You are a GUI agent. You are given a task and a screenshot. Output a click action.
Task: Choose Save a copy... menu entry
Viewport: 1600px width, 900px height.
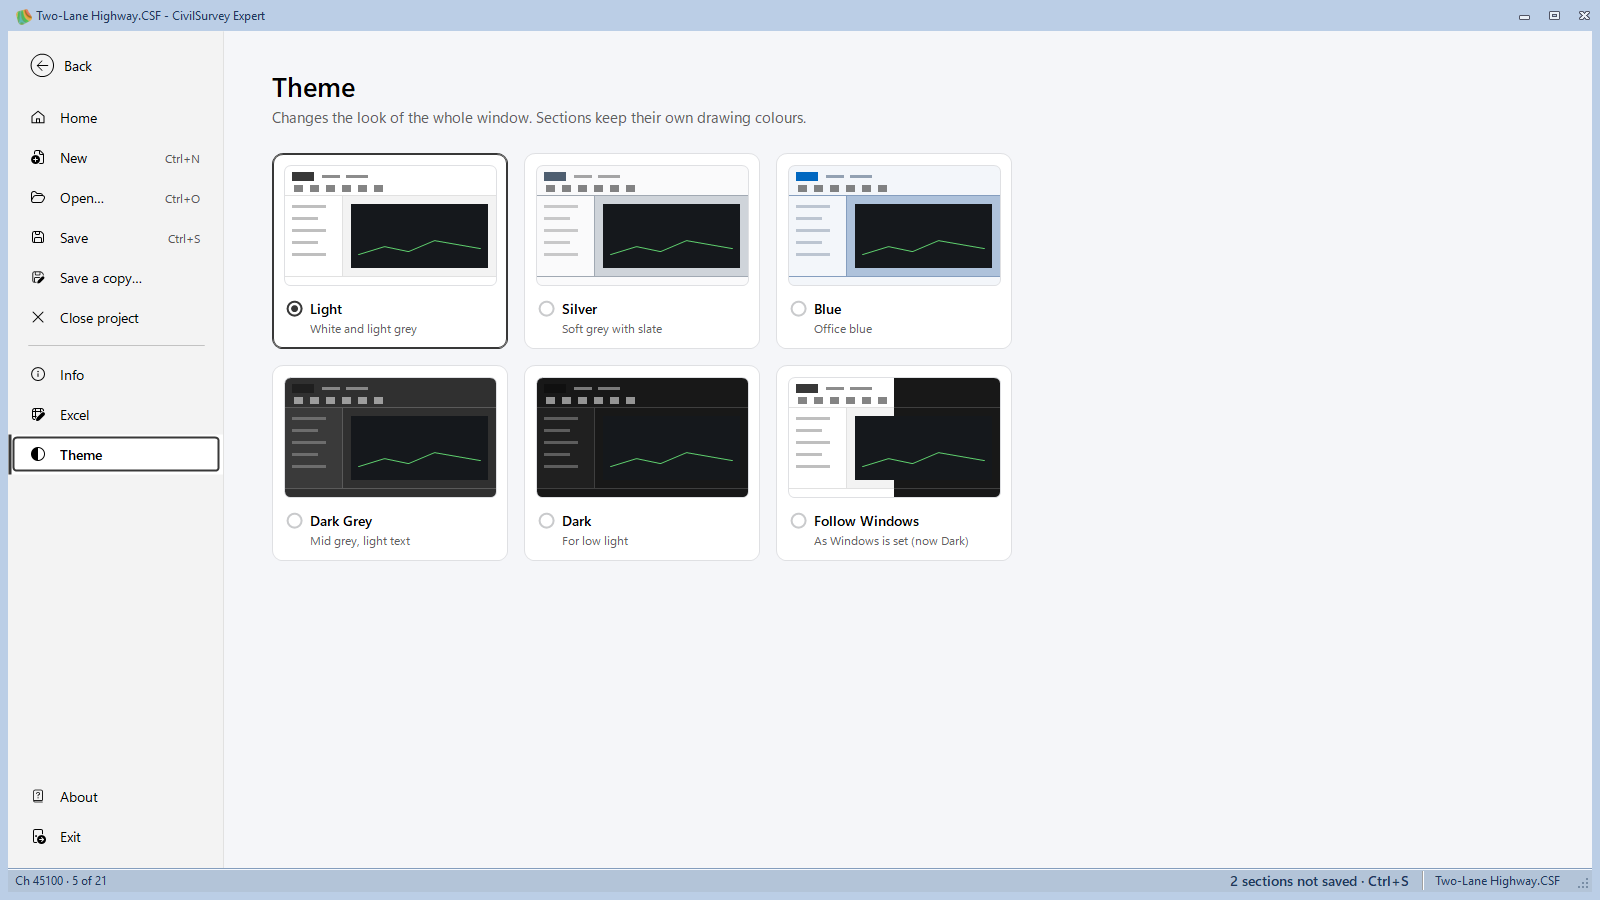[116, 278]
